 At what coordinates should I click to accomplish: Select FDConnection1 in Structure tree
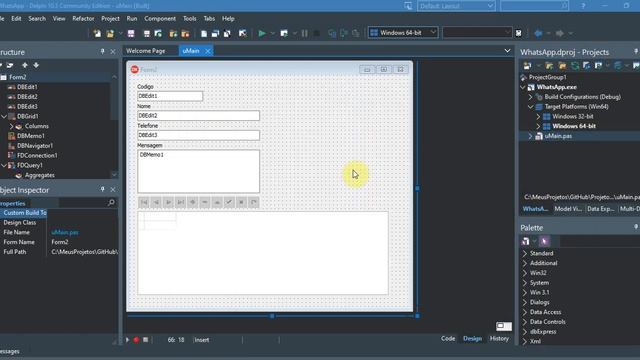[37, 156]
